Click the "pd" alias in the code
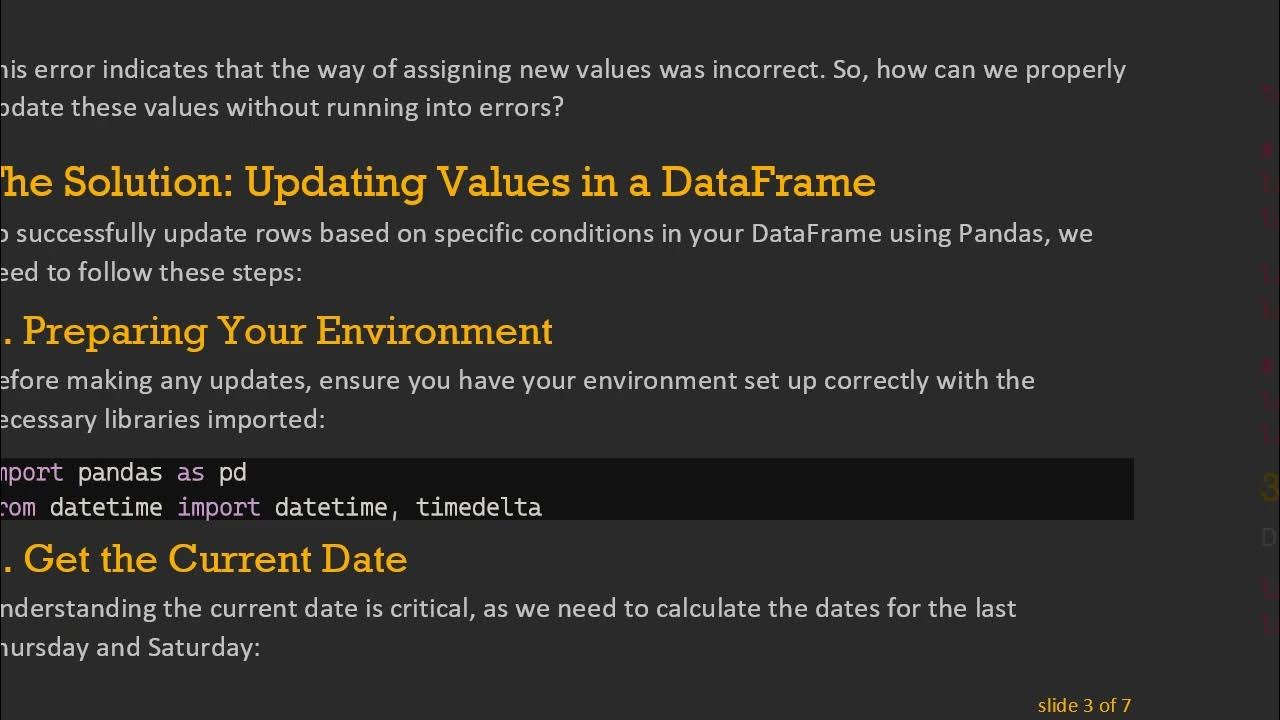 232,472
